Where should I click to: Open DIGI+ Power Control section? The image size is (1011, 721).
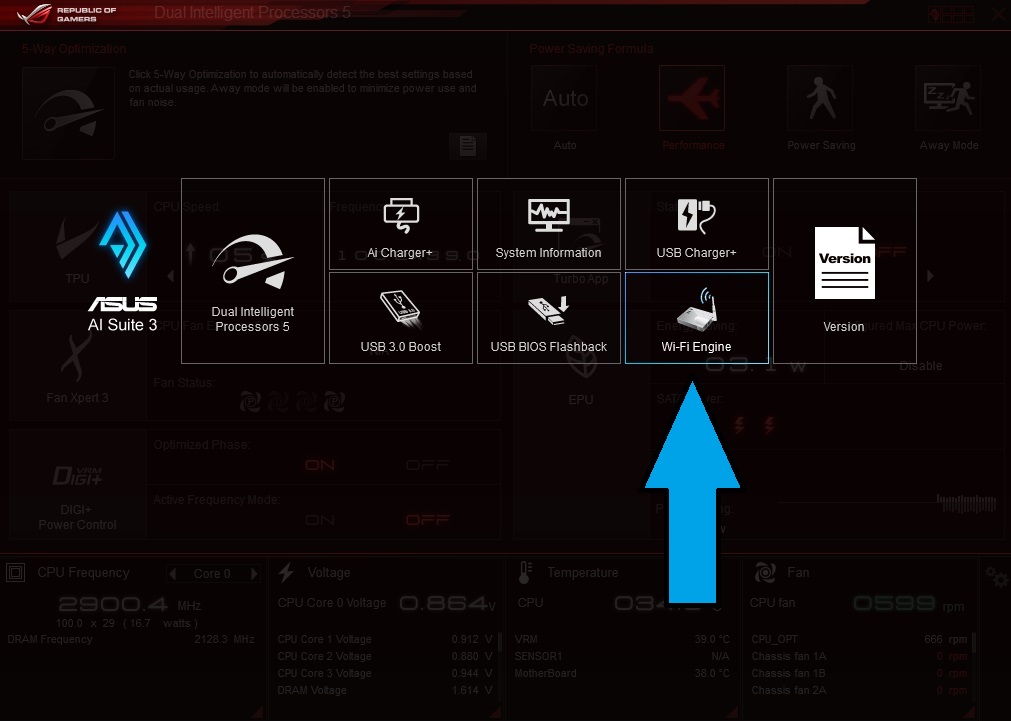[x=77, y=485]
